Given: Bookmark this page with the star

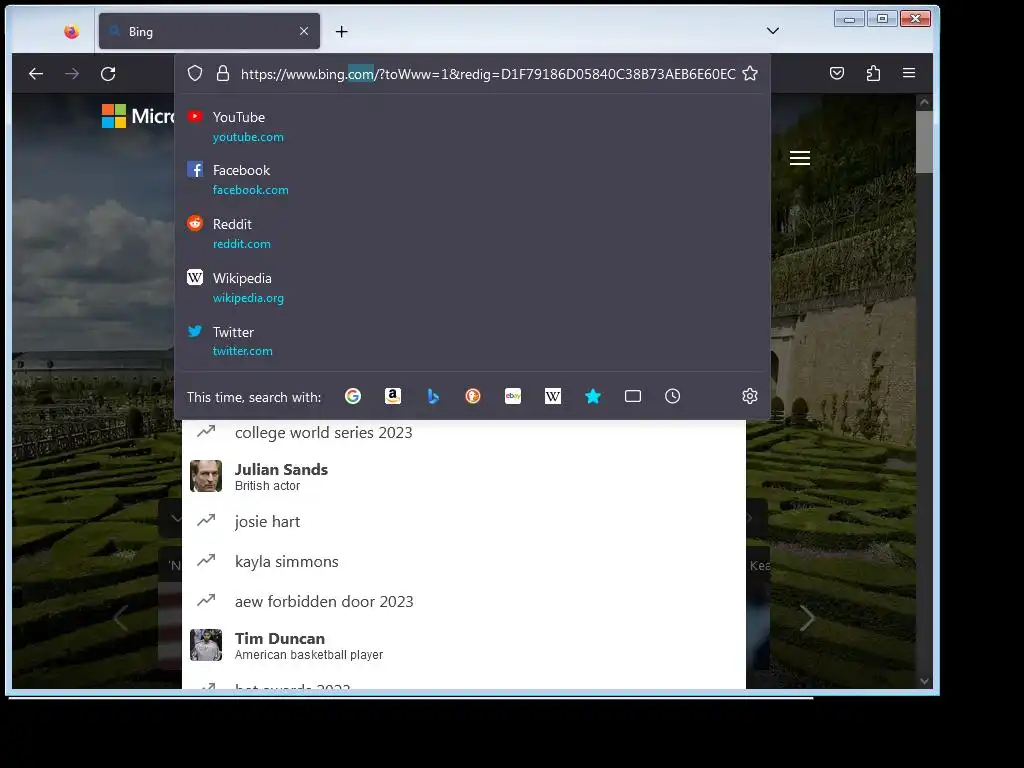Looking at the screenshot, I should coord(750,73).
